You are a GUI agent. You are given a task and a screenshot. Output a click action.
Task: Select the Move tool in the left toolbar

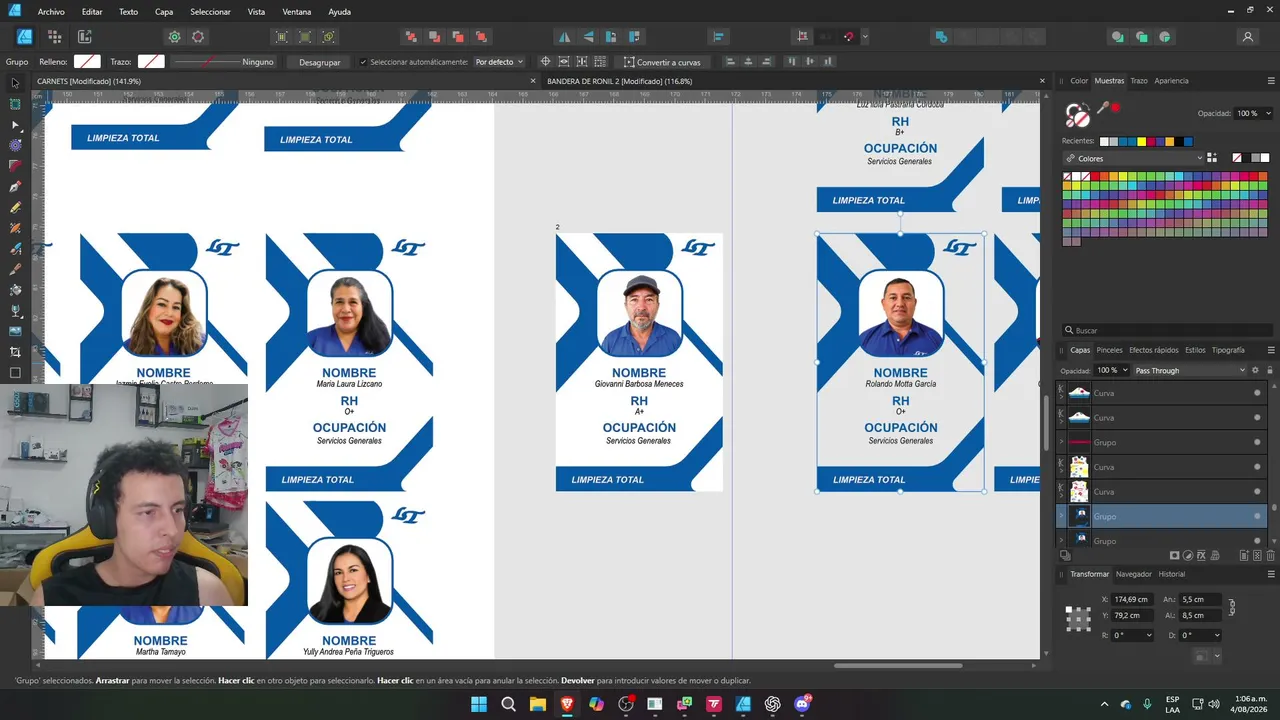(x=15, y=83)
